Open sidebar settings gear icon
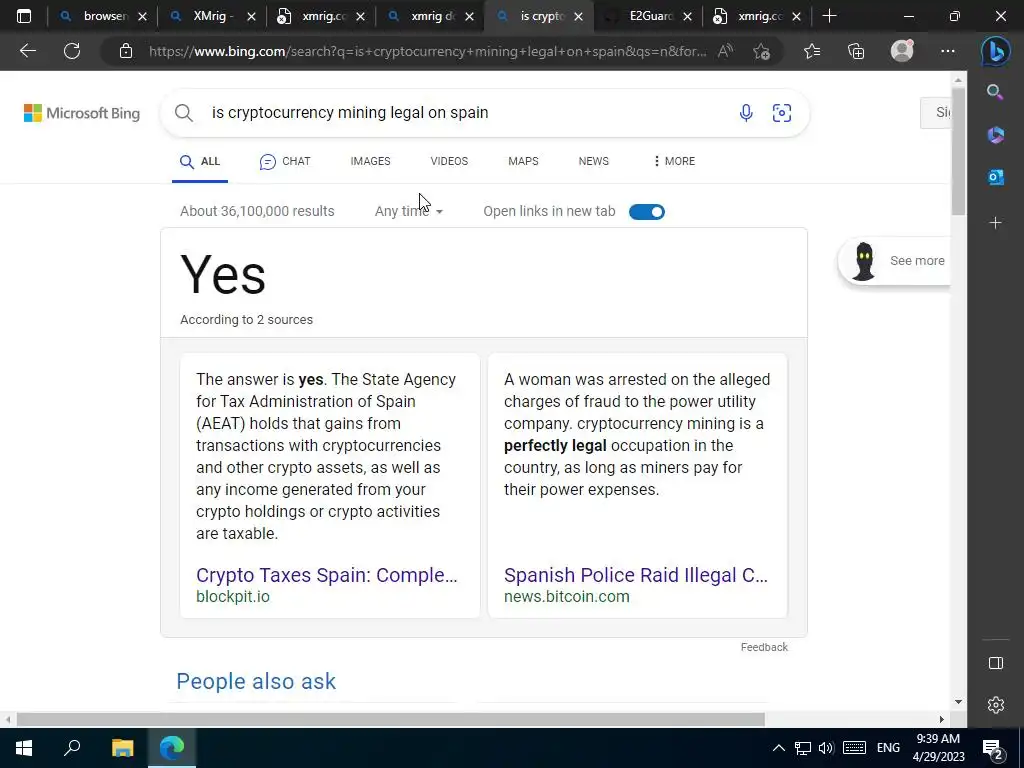 tap(995, 705)
